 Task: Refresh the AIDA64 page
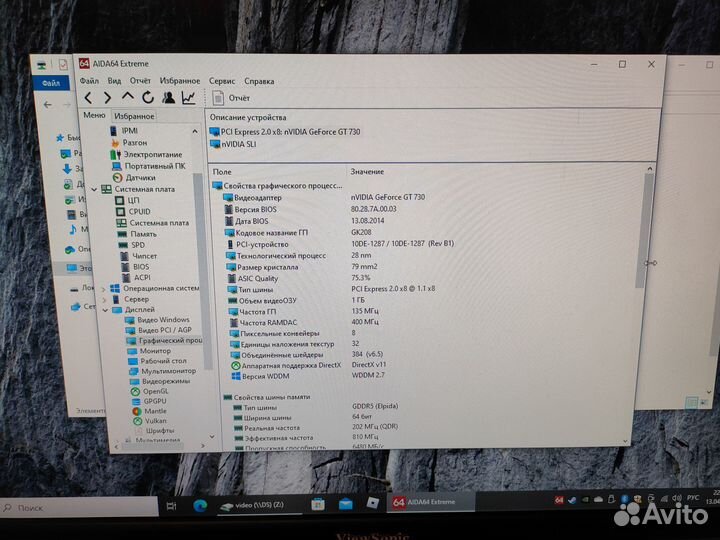[x=148, y=97]
